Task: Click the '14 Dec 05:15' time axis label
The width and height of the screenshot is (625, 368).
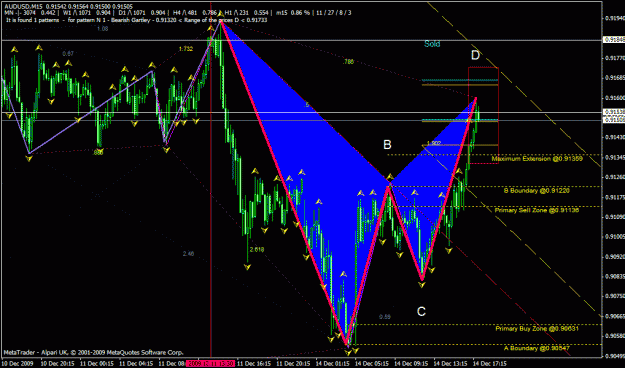Action: pos(371,364)
